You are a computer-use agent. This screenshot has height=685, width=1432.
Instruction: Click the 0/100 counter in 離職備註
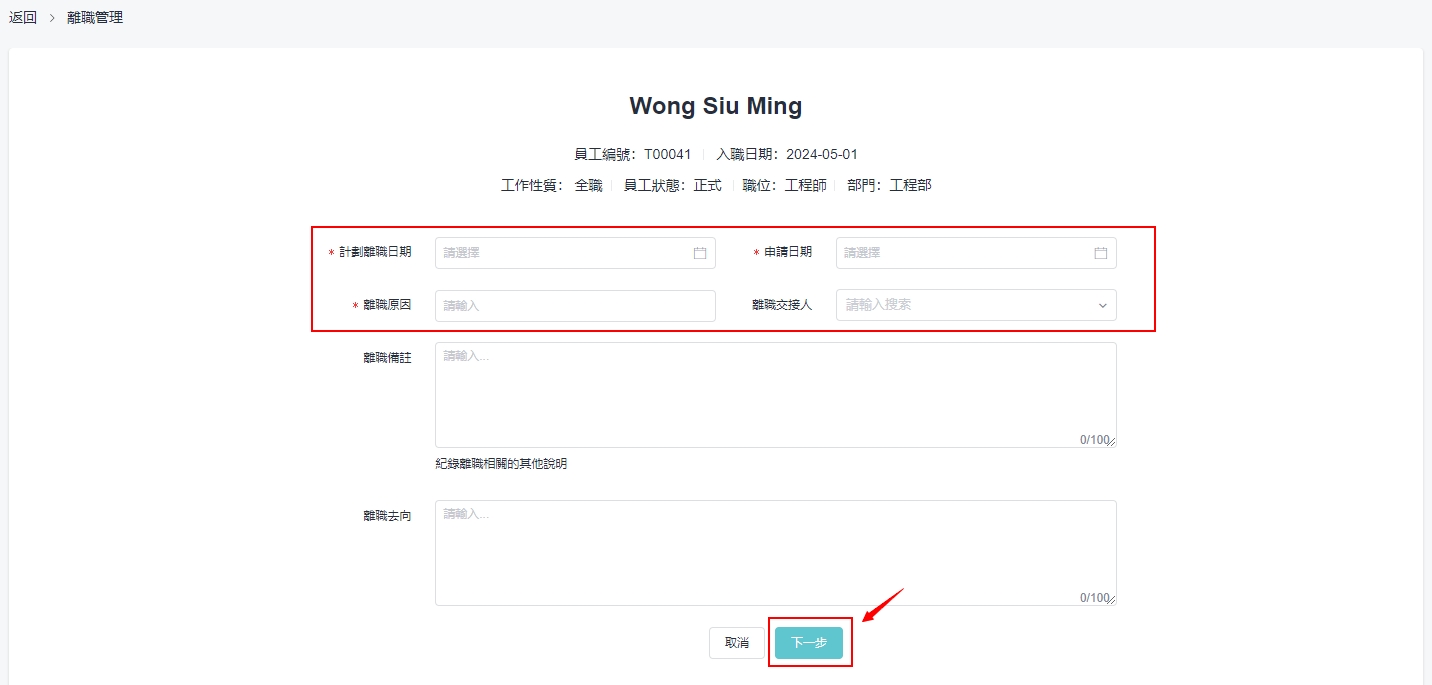tap(1093, 440)
